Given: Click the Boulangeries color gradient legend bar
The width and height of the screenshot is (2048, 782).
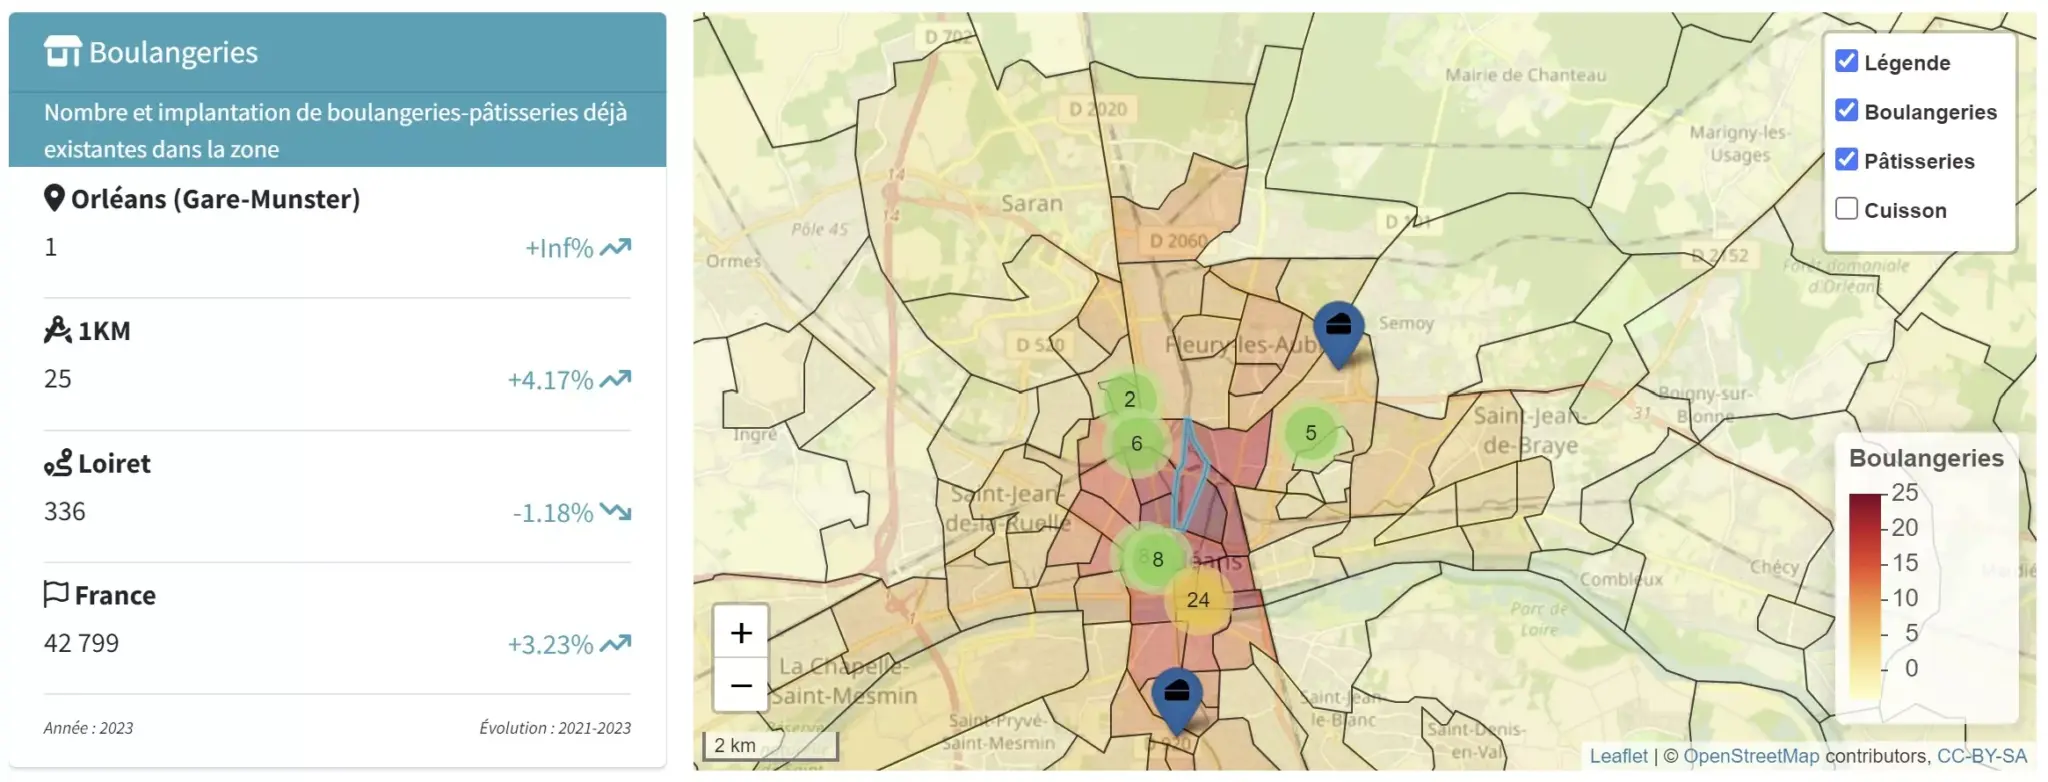Looking at the screenshot, I should point(1865,595).
